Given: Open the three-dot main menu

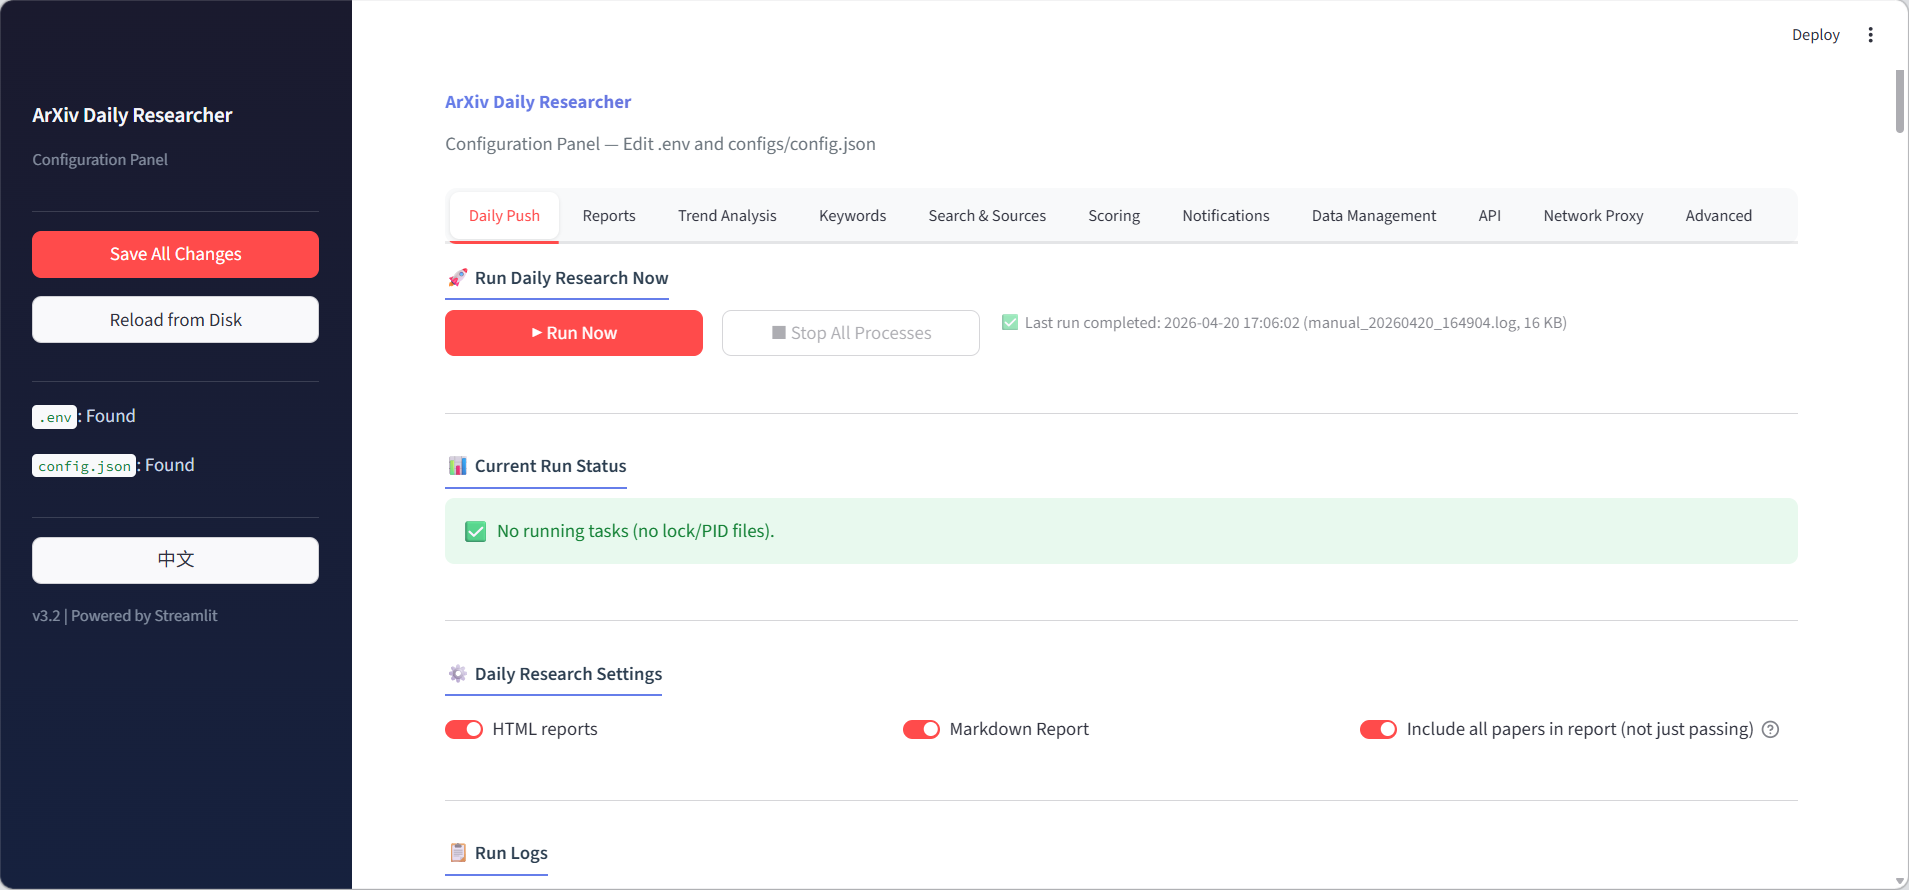Looking at the screenshot, I should (1870, 35).
